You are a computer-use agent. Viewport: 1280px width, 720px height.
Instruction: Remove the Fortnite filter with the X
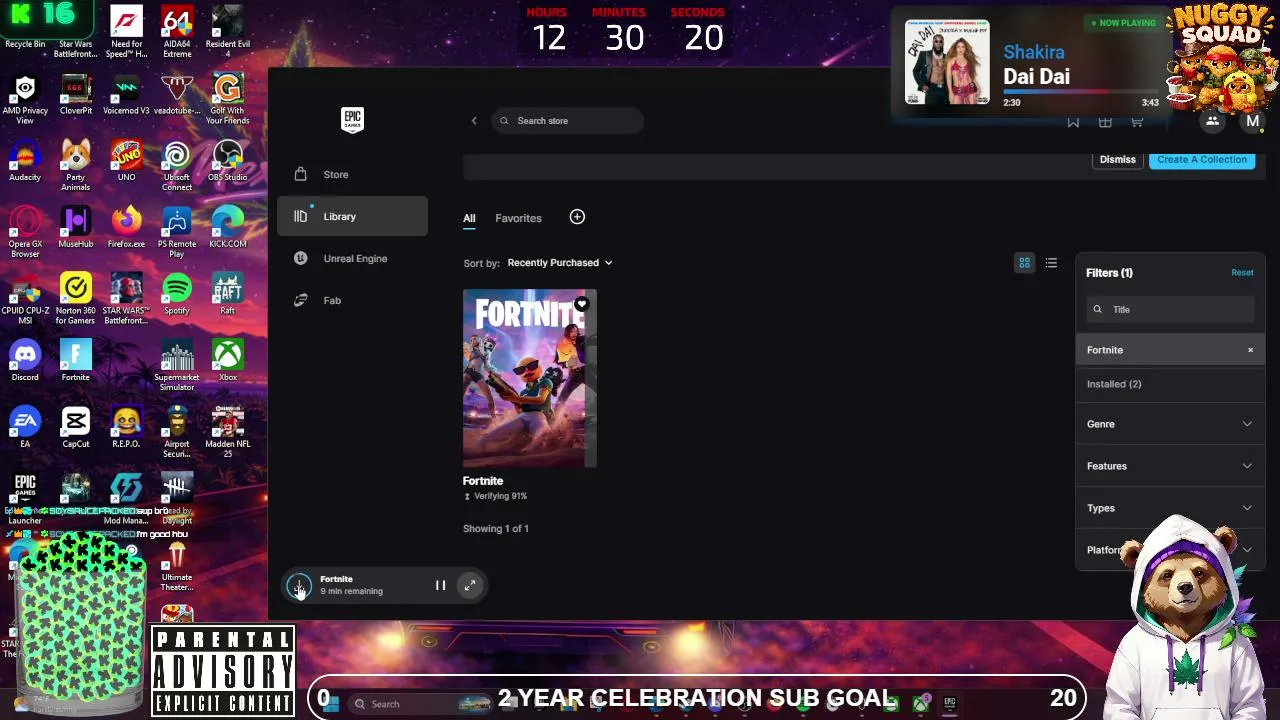[x=1250, y=350]
